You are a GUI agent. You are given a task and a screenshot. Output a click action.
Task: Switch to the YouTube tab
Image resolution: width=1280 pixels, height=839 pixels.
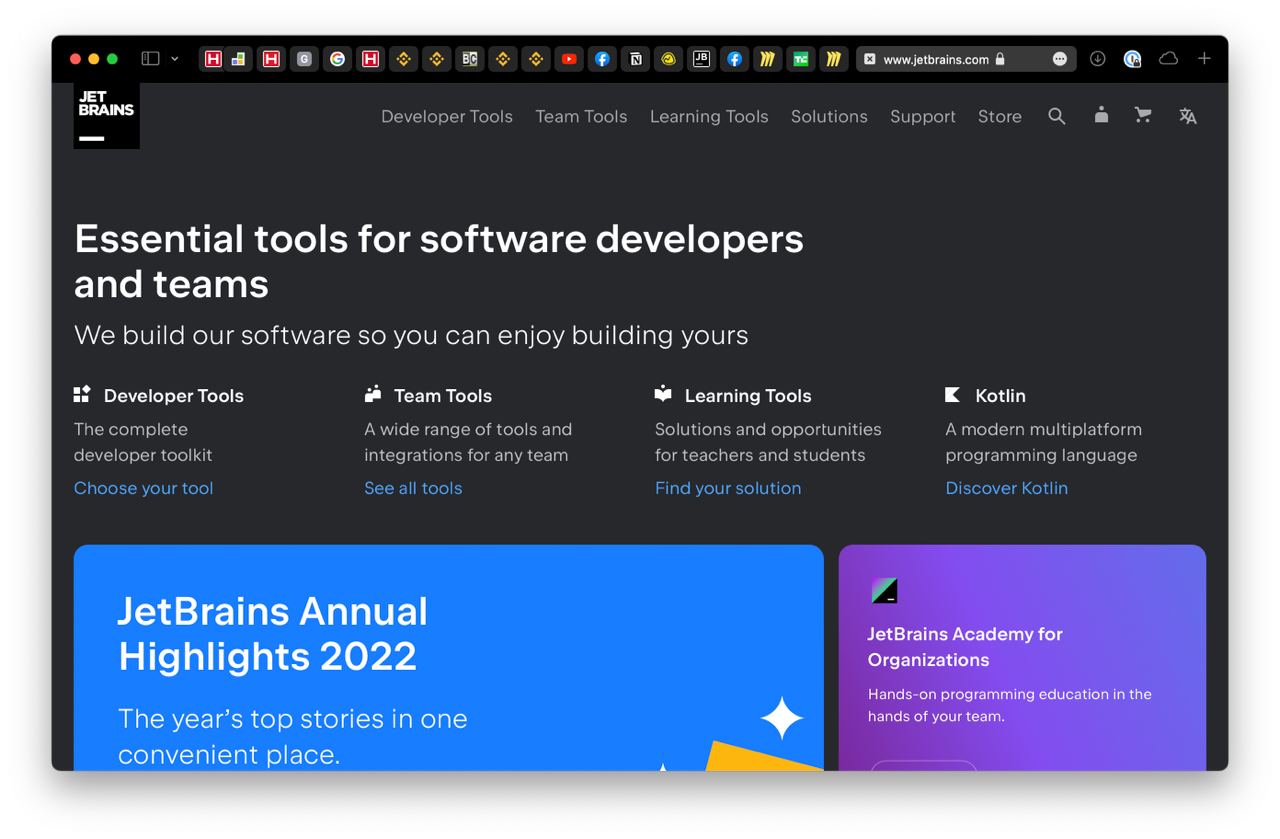point(569,59)
